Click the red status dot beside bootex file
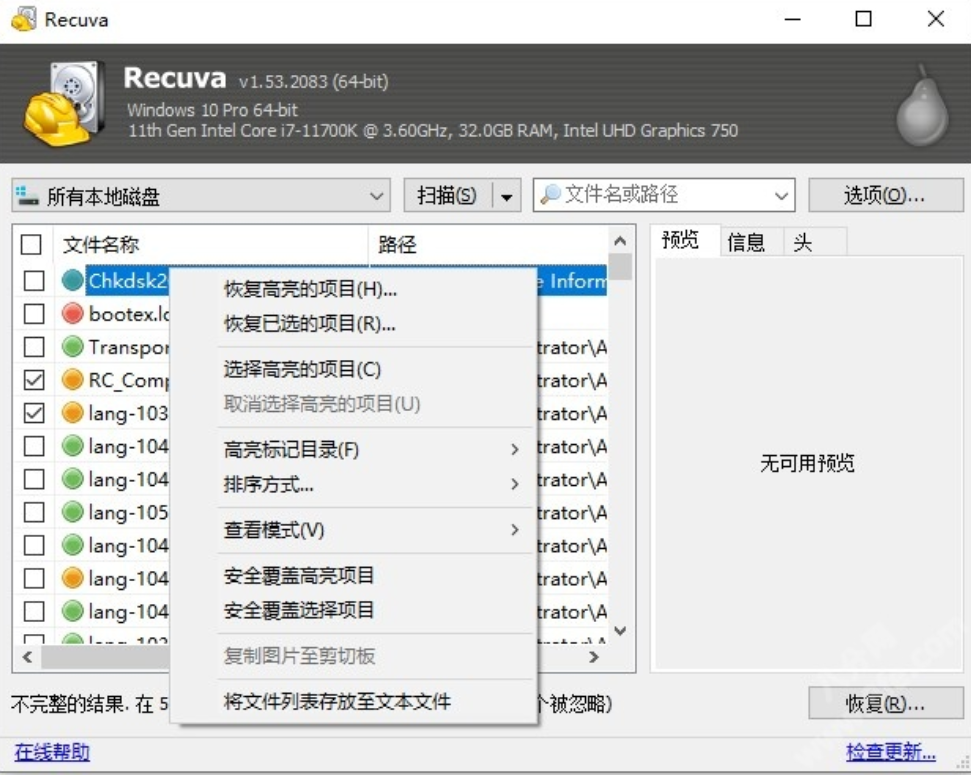 click(x=73, y=314)
